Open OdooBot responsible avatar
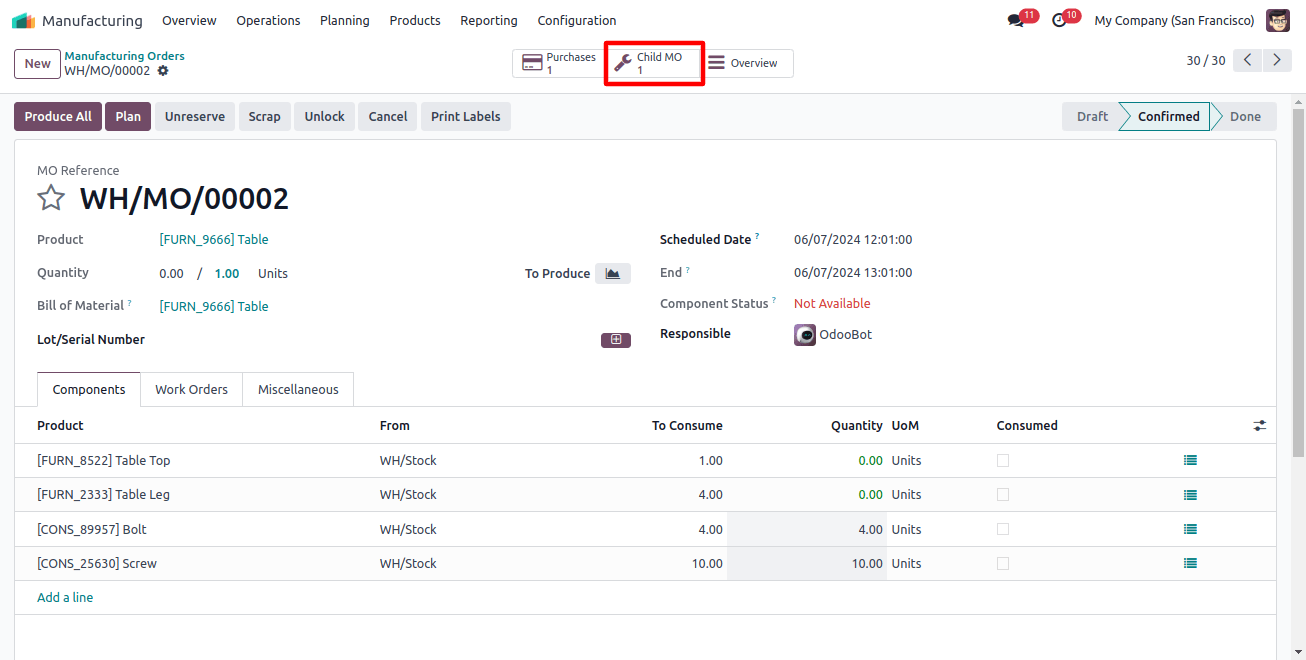 click(x=805, y=335)
